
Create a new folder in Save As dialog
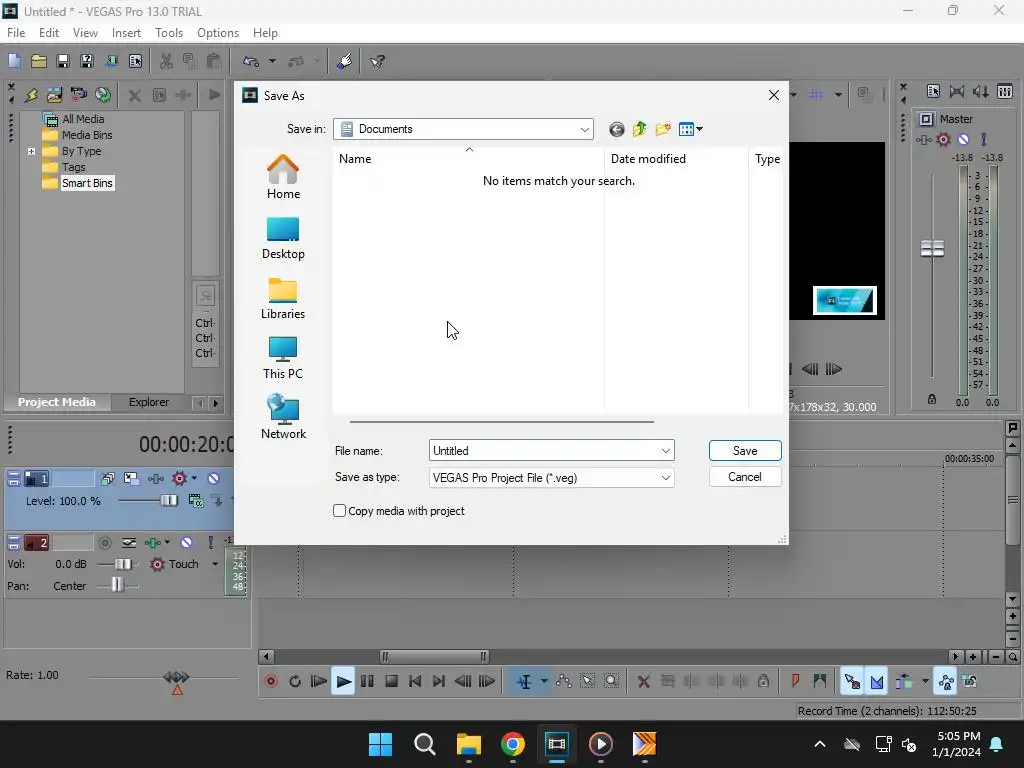pyautogui.click(x=663, y=129)
